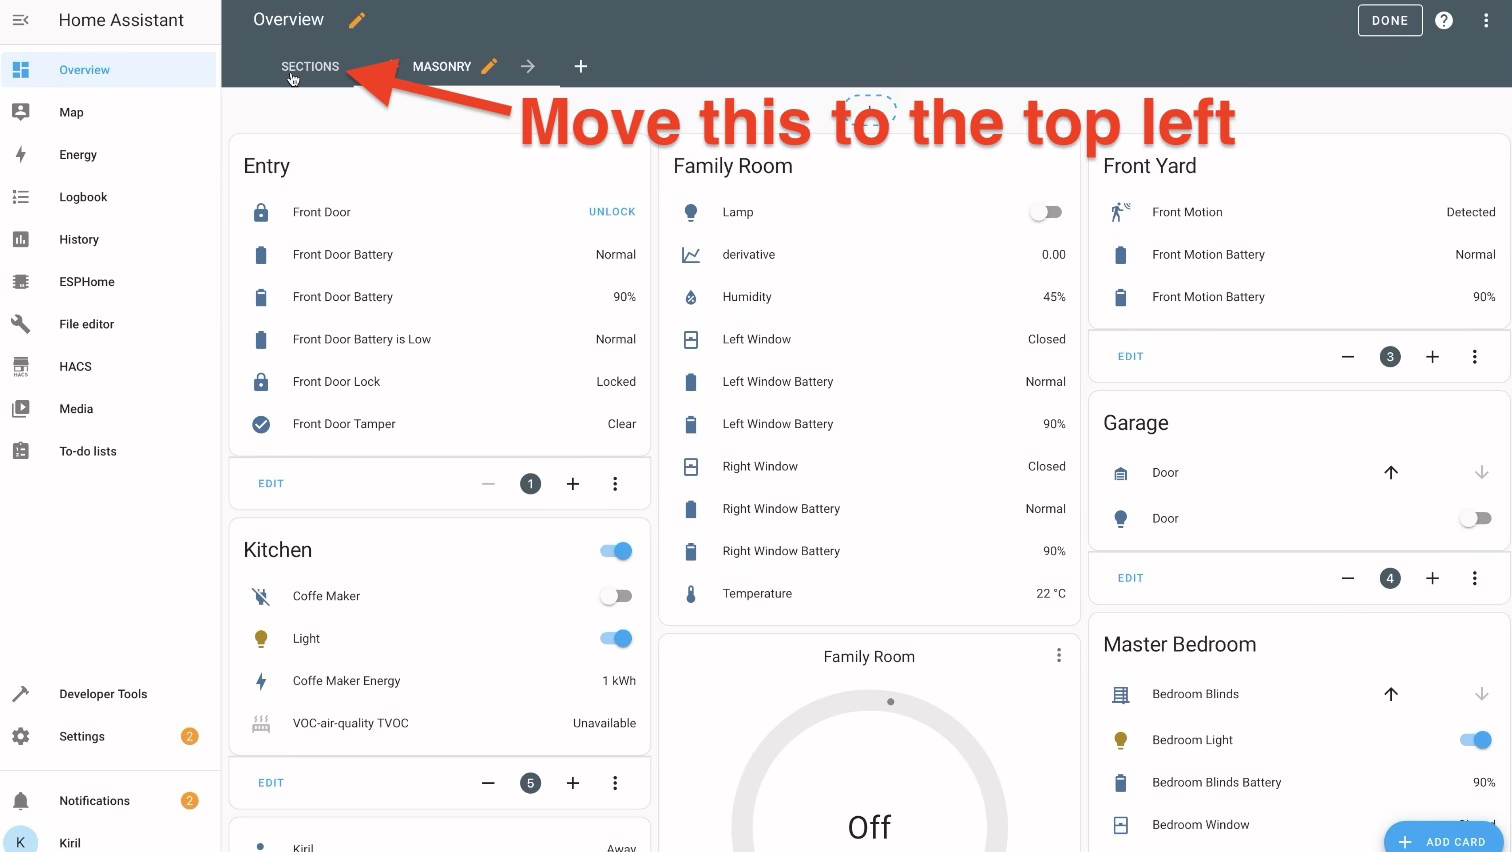Open Front Yard card three-dot menu
Viewport: 1512px width, 852px height.
point(1475,357)
